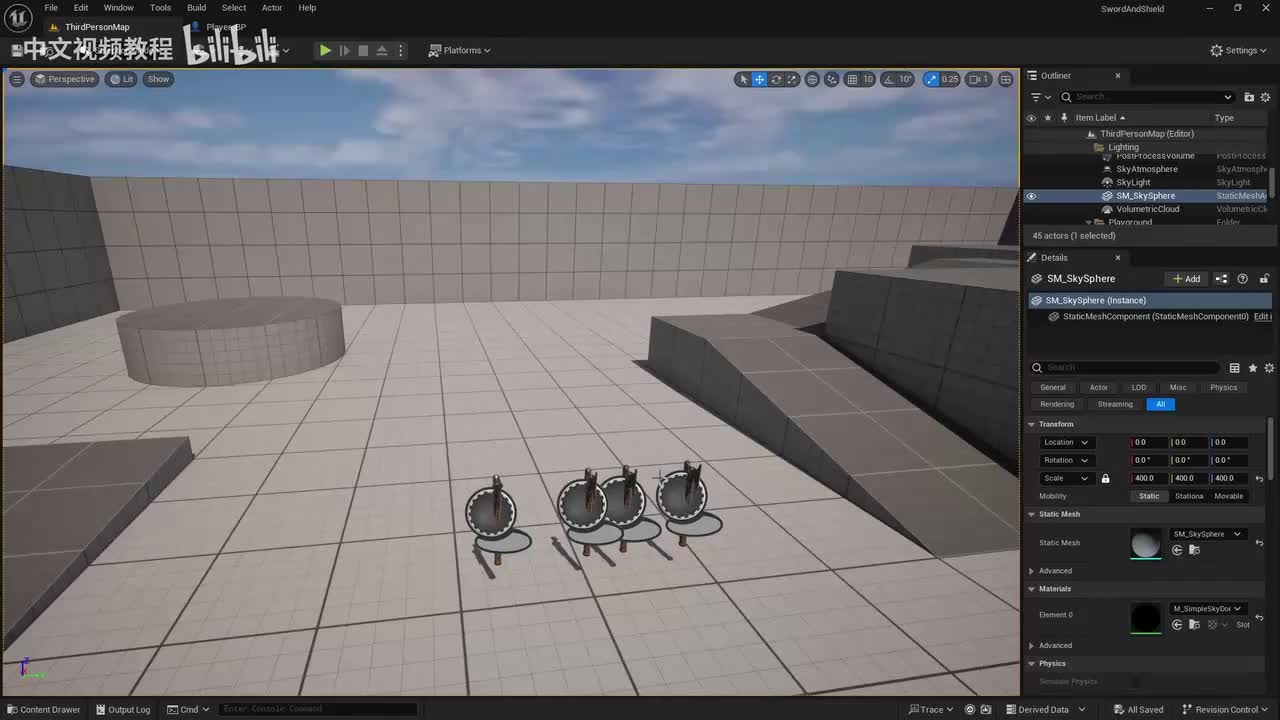The height and width of the screenshot is (720, 1280).
Task: Select SkyAtmosphere in Outliner
Action: (x=1147, y=169)
